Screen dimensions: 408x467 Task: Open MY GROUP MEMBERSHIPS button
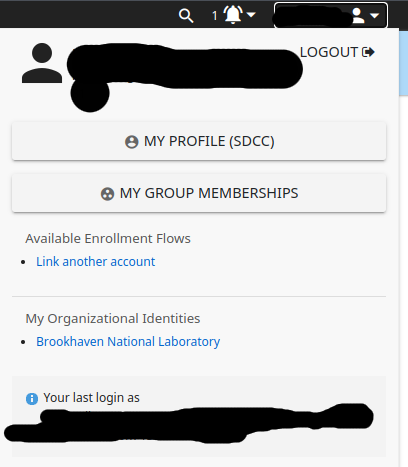(199, 193)
